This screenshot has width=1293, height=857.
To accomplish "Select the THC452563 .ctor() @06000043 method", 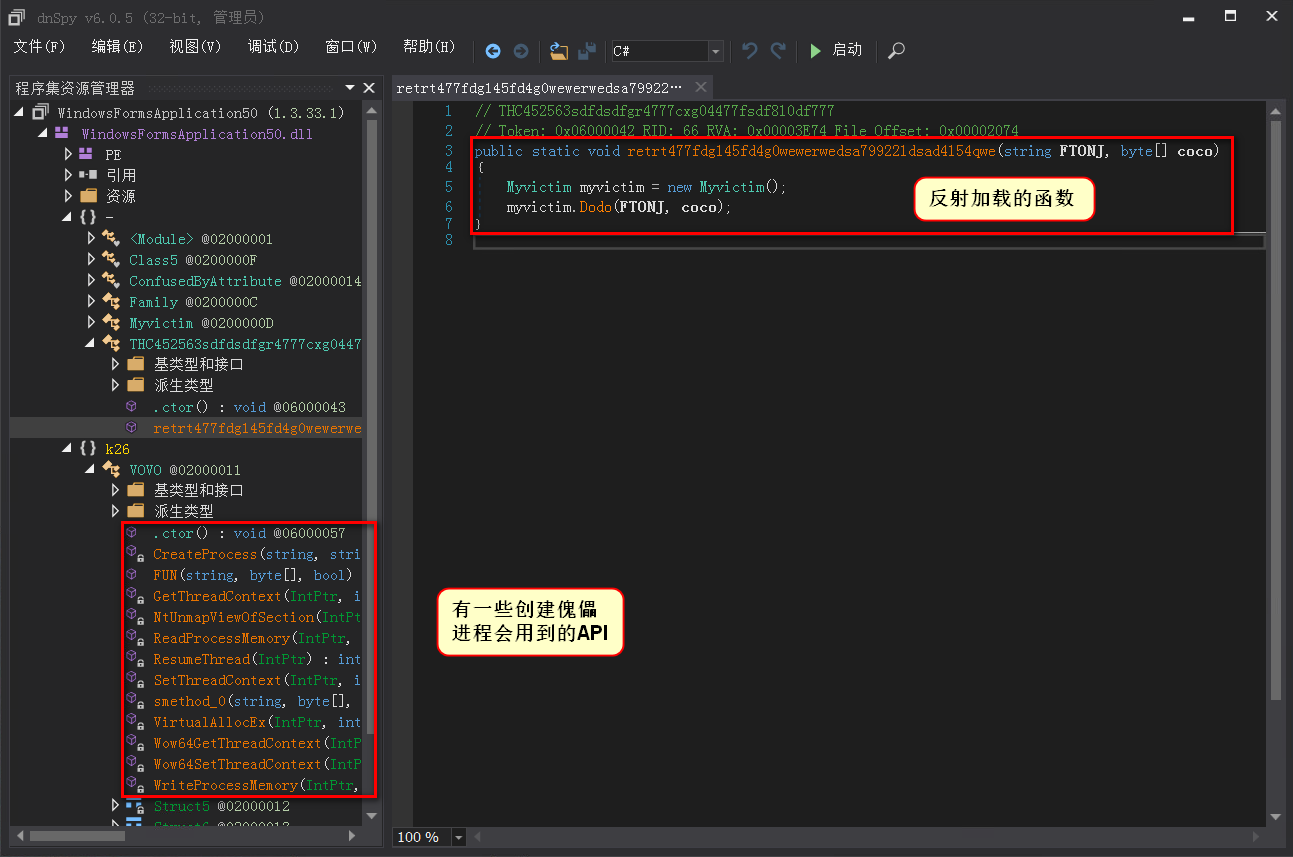I will (x=249, y=407).
